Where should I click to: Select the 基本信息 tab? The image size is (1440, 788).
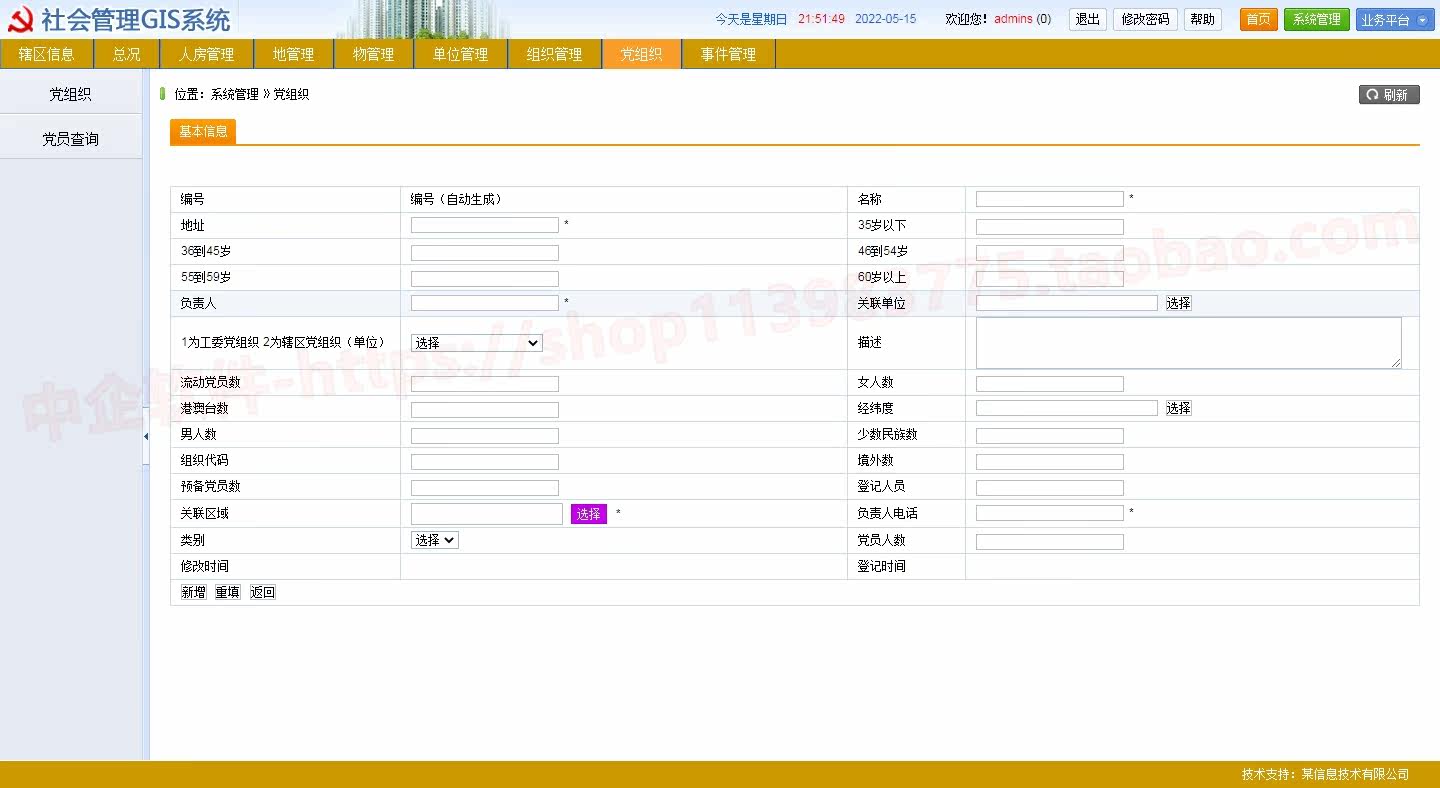pyautogui.click(x=203, y=132)
